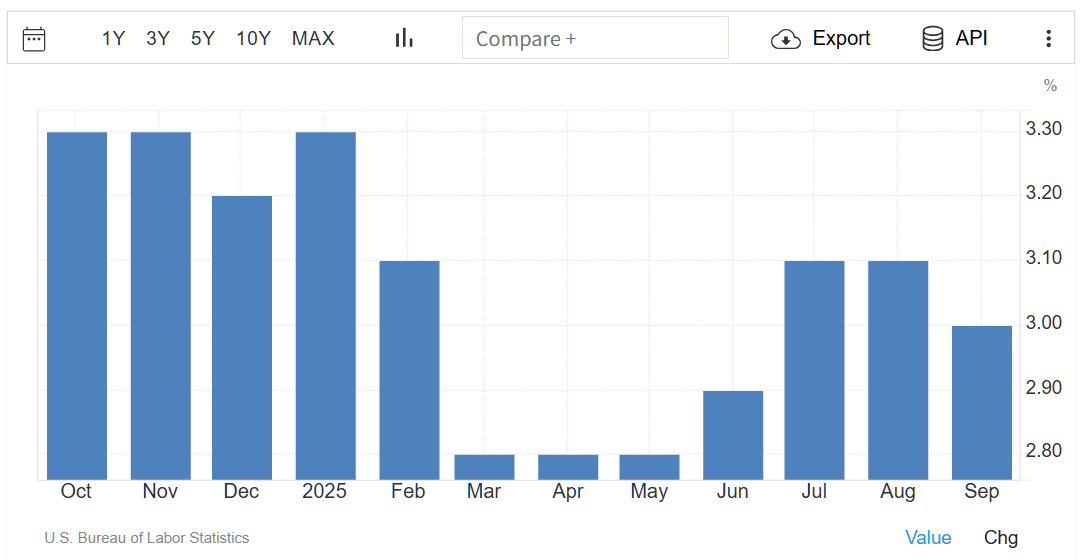Toggle the Chg display mode
Screen dimensions: 1092x560
[x=1001, y=537]
